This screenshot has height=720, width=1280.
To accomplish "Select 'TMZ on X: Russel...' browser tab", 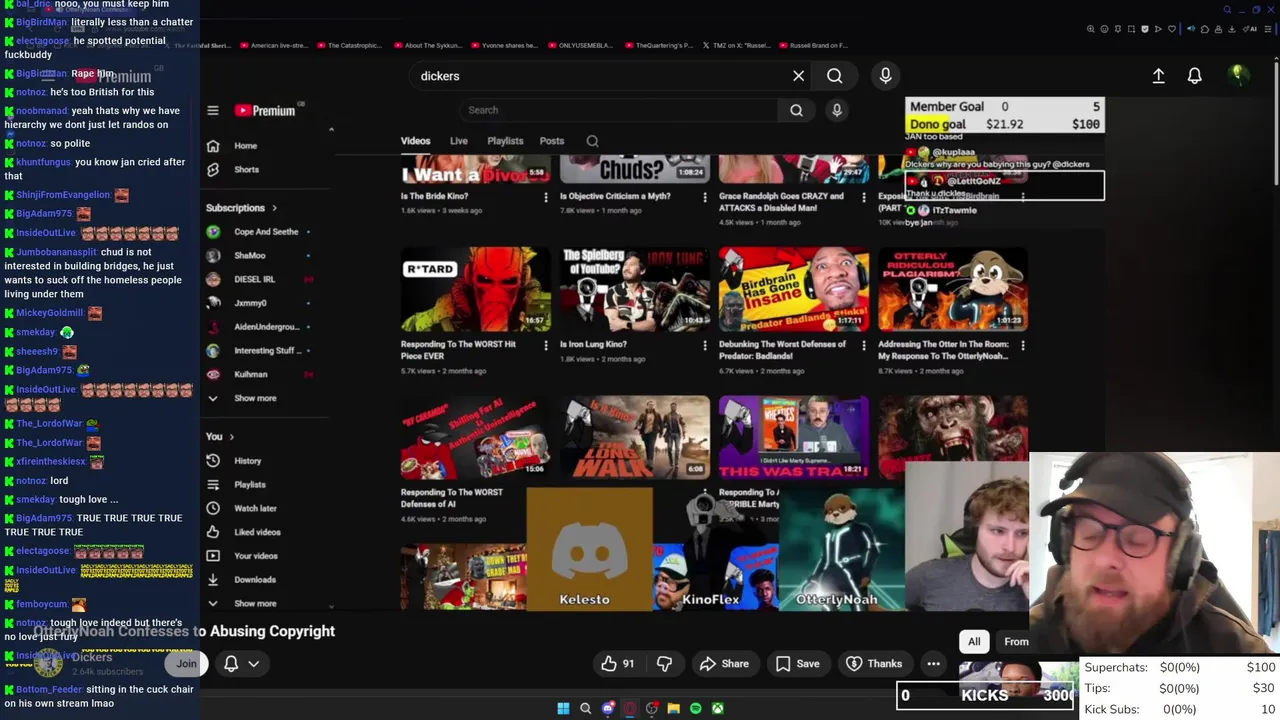I will tap(735, 45).
